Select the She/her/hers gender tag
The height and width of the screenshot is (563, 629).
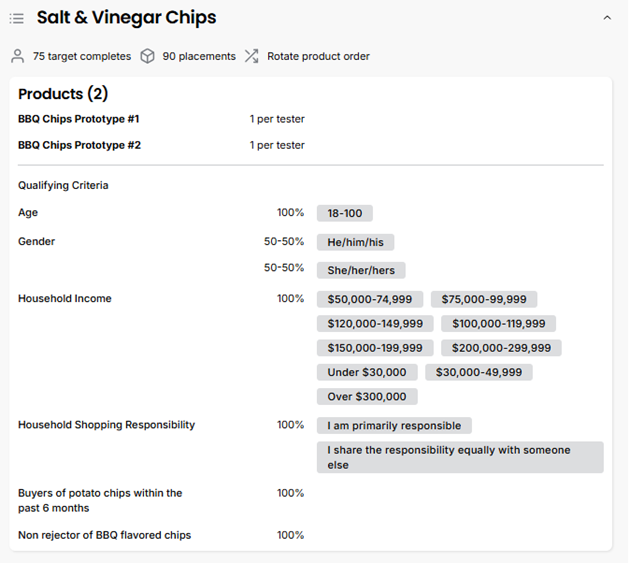click(361, 270)
